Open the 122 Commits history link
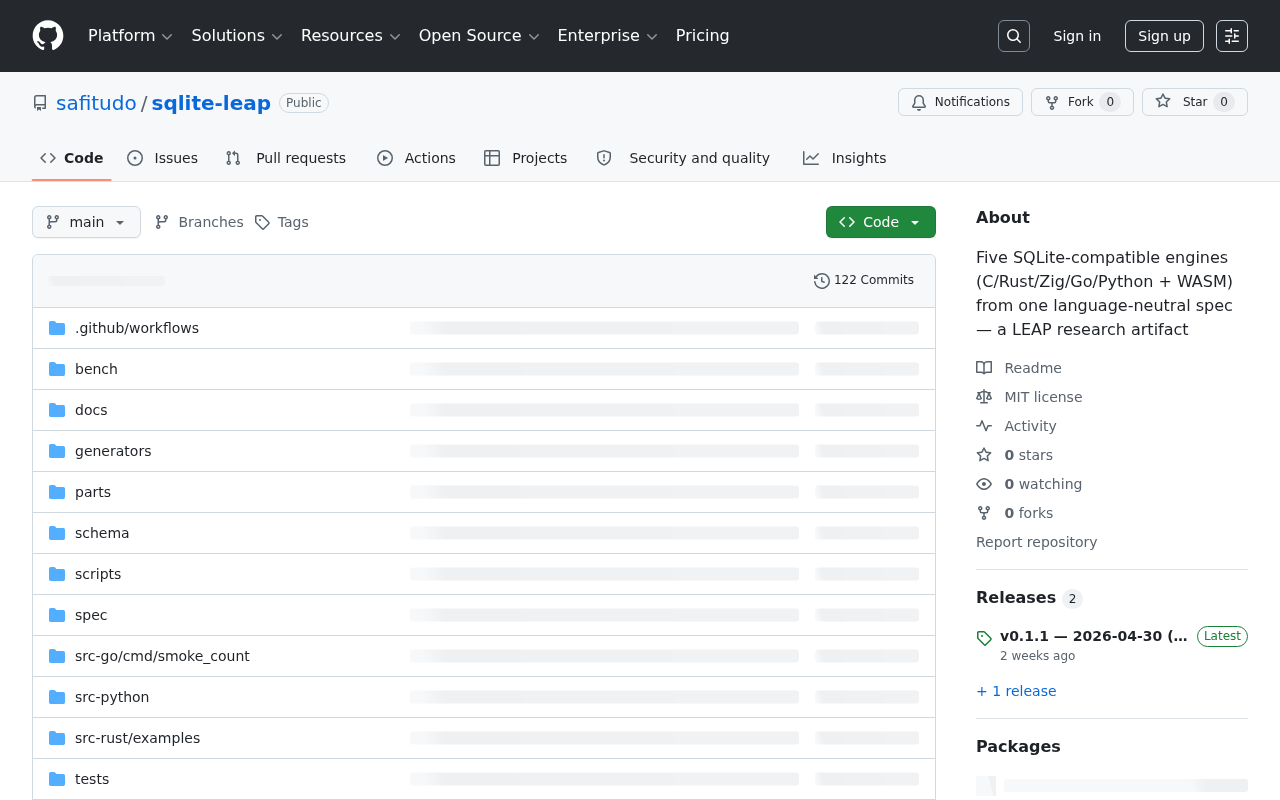 pyautogui.click(x=864, y=281)
